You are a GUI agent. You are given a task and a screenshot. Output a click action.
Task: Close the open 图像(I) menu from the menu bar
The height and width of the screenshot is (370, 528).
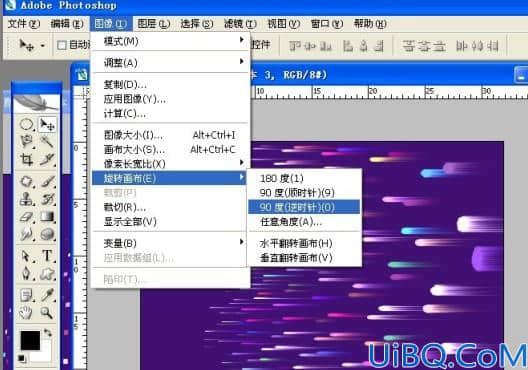[111, 24]
